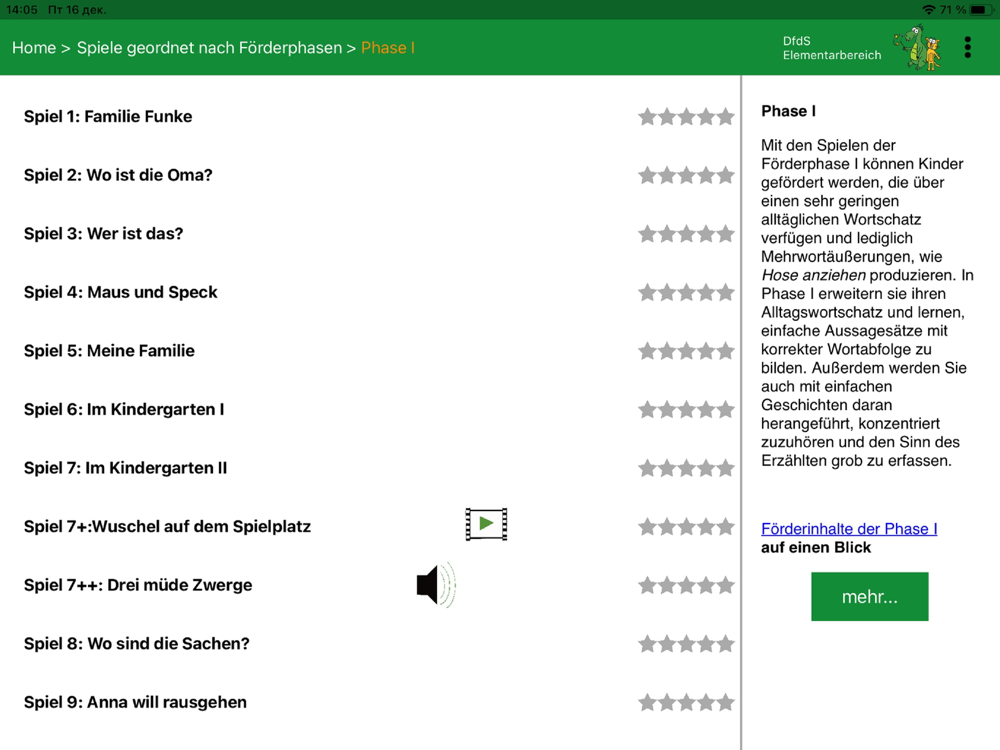This screenshot has width=1000, height=750.
Task: Rate Familie Funke five stars
Action: pyautogui.click(x=725, y=117)
